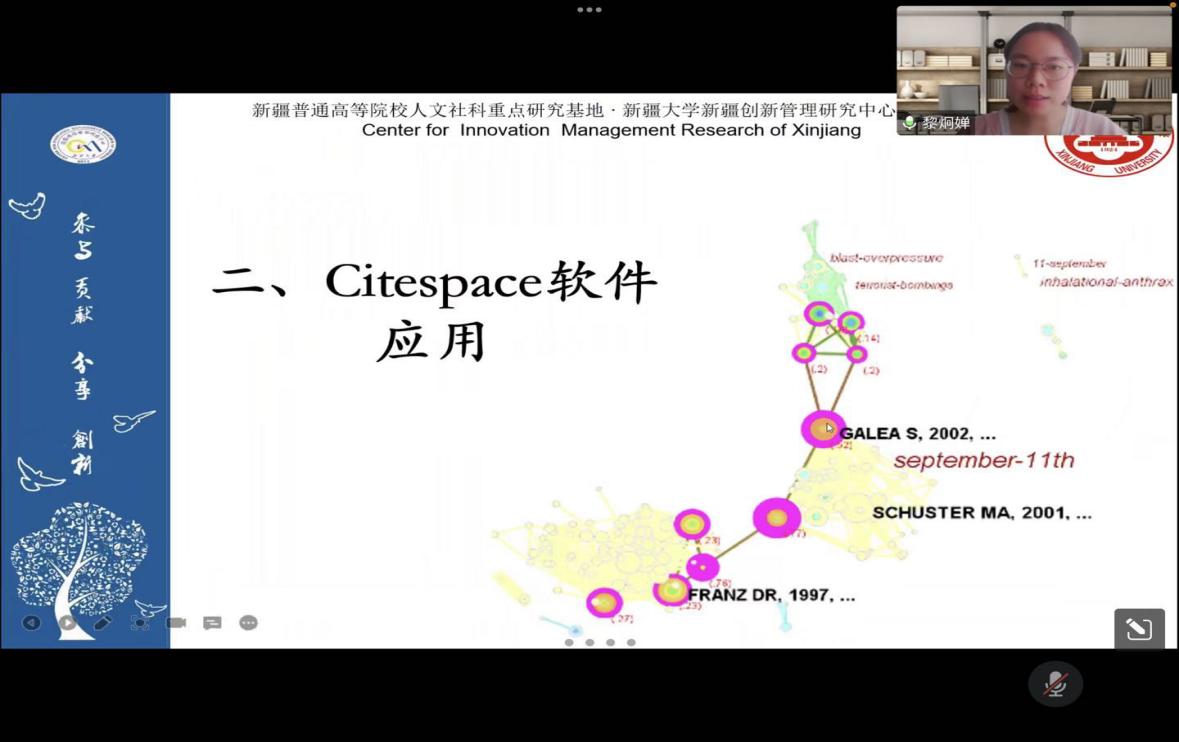Click the magenta node beside GALEA S

click(823, 429)
